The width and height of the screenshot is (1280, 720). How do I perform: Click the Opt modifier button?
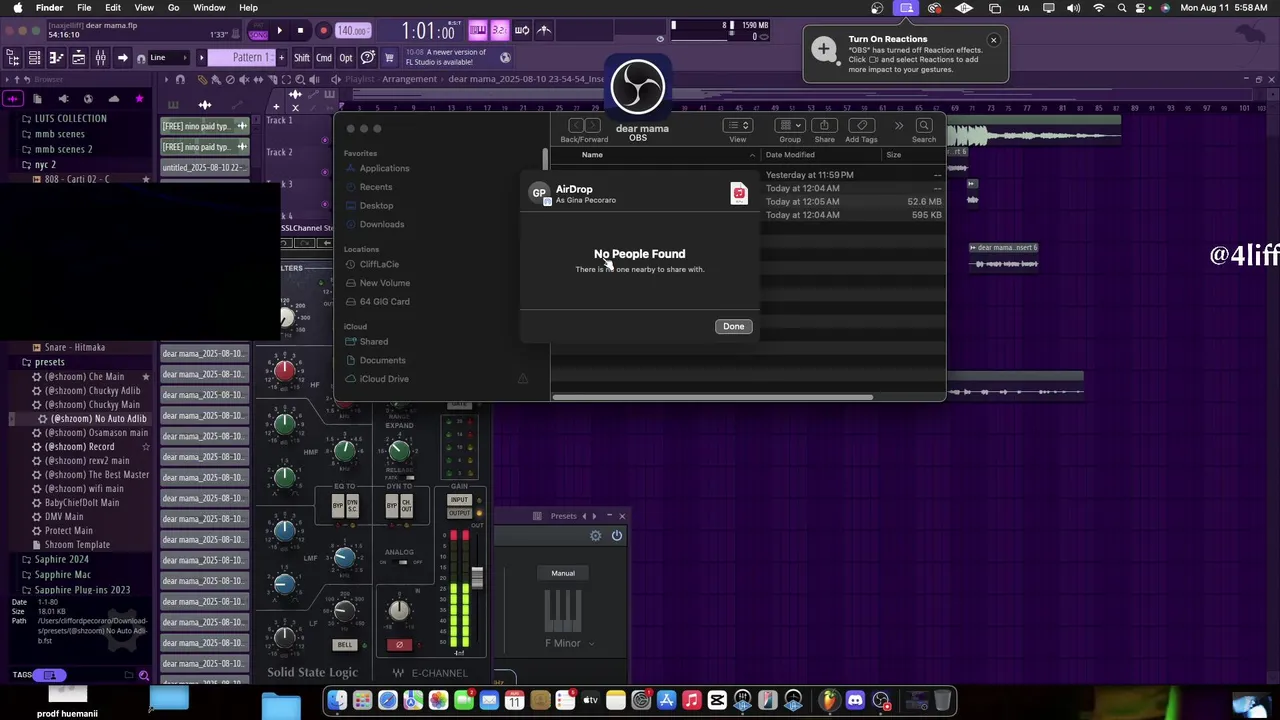(345, 58)
